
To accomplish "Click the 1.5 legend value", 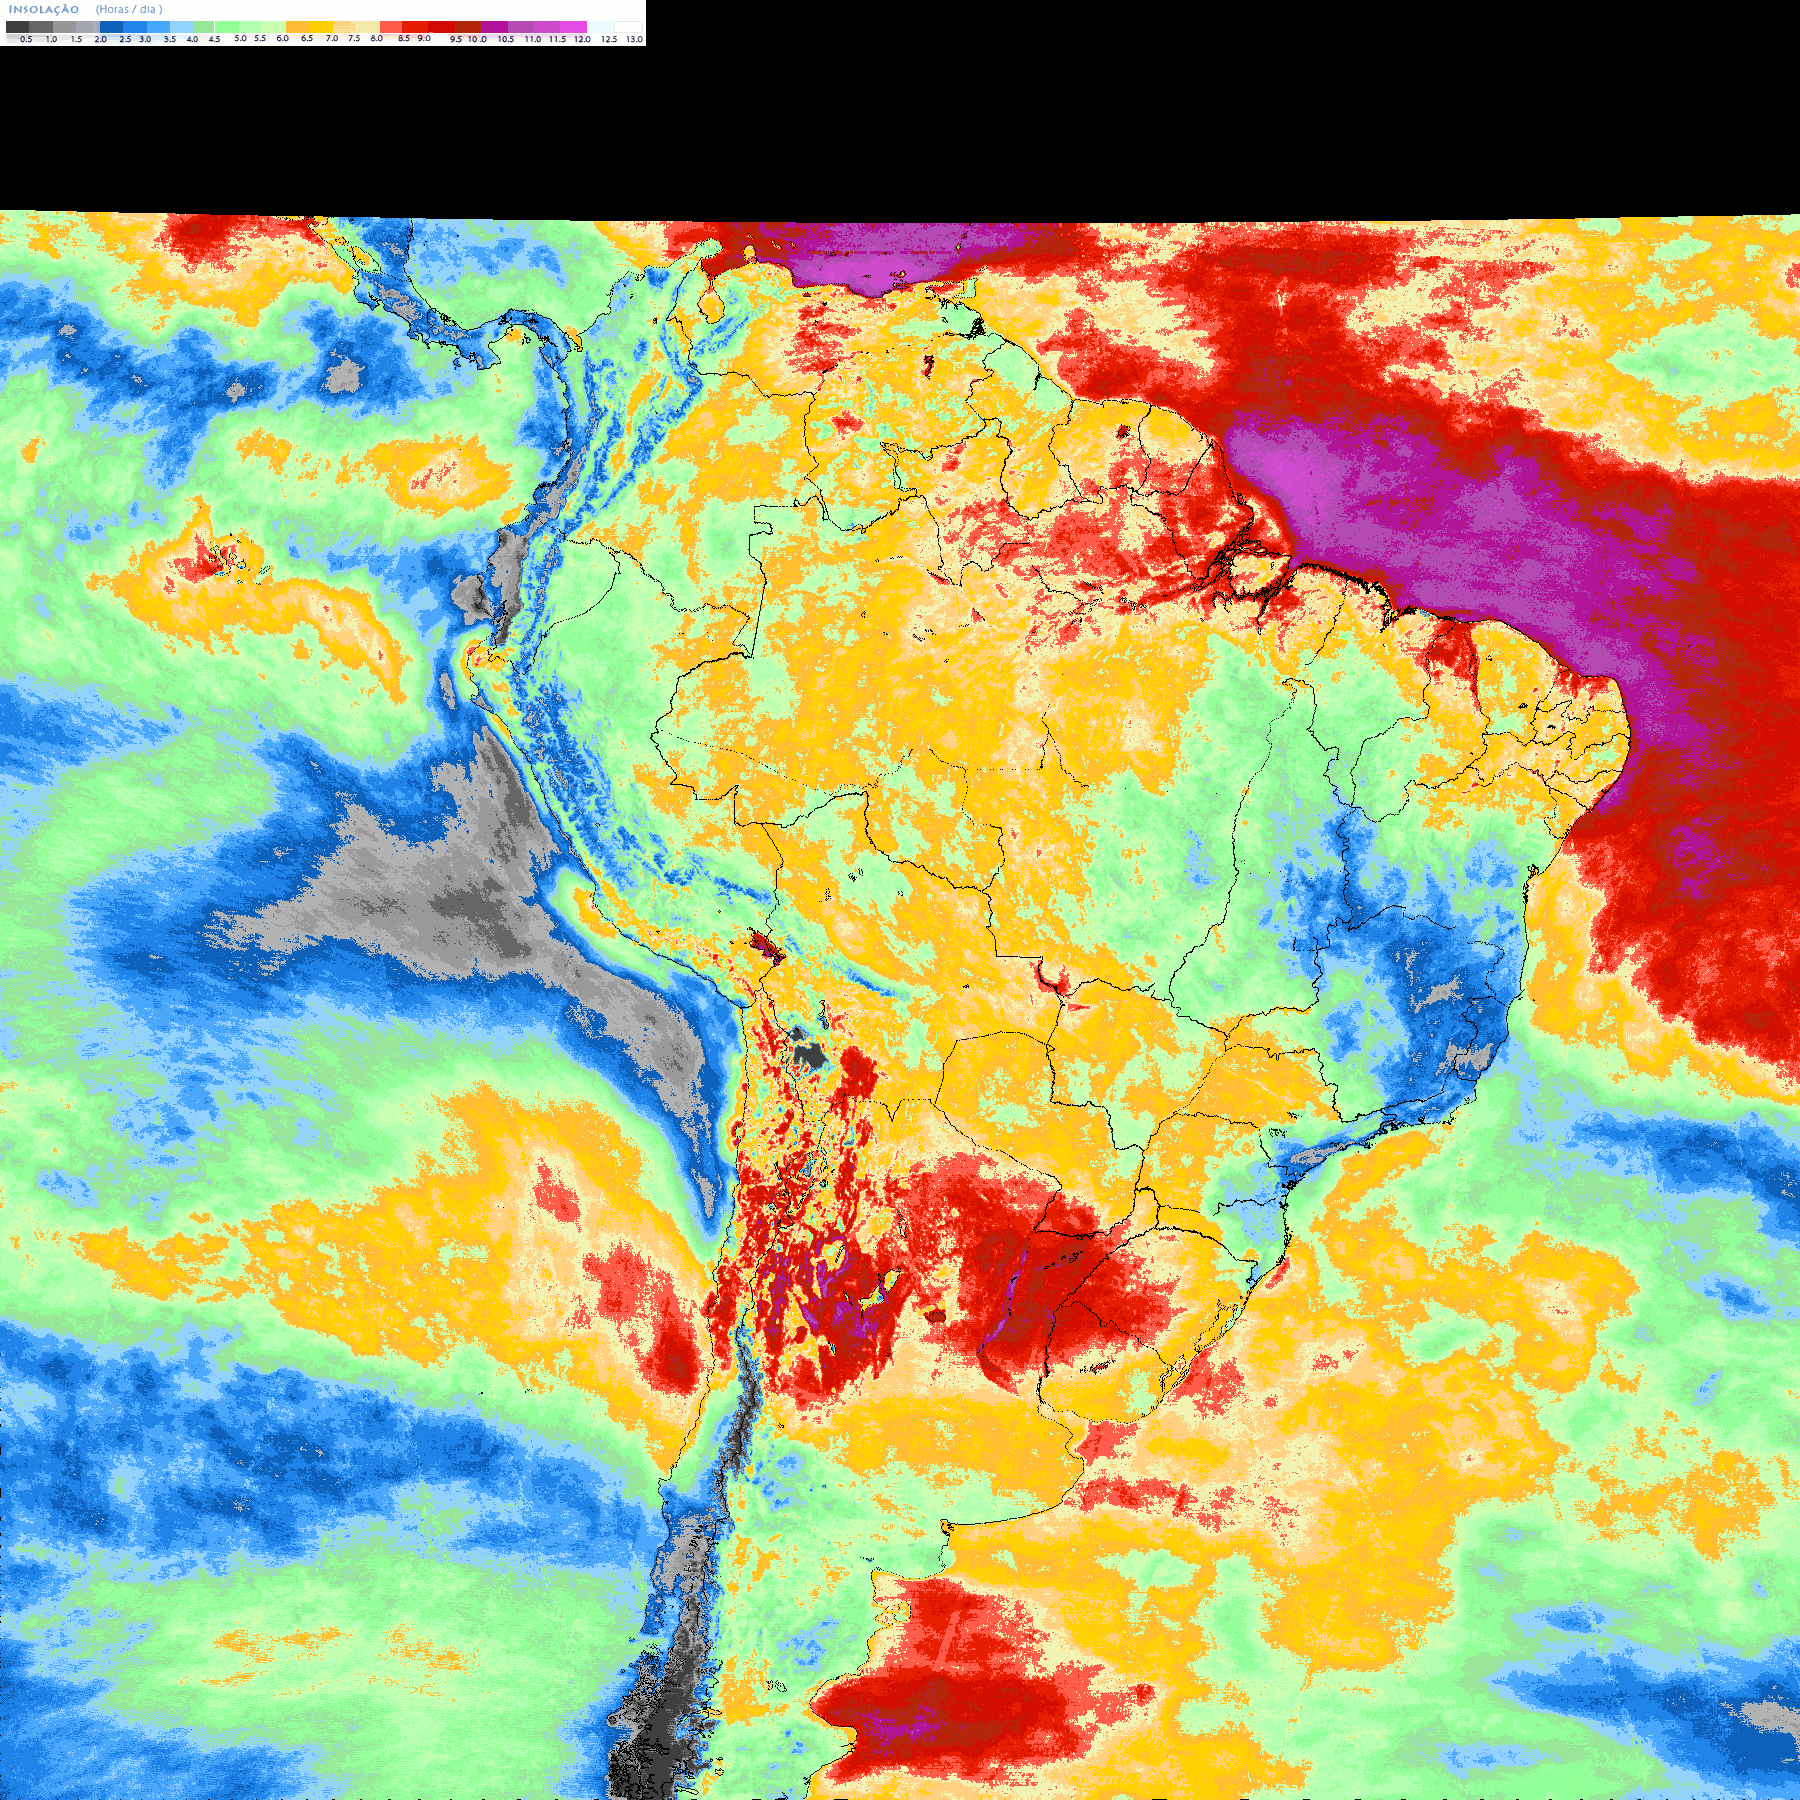I will [76, 39].
